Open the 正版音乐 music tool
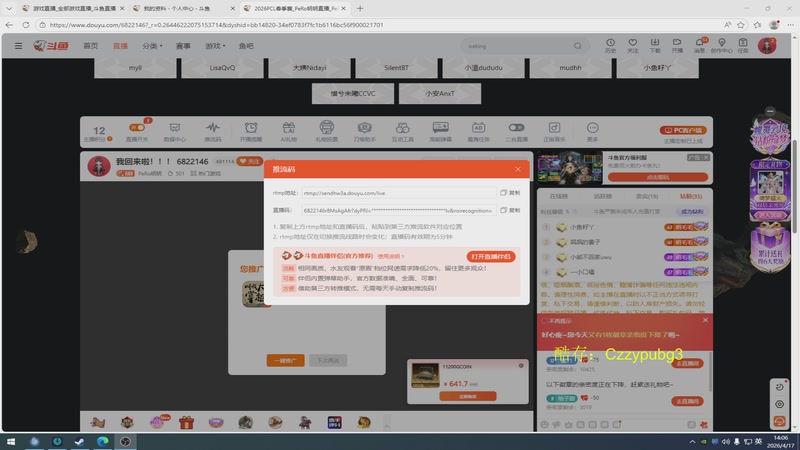This screenshot has height=450, width=800. [554, 132]
